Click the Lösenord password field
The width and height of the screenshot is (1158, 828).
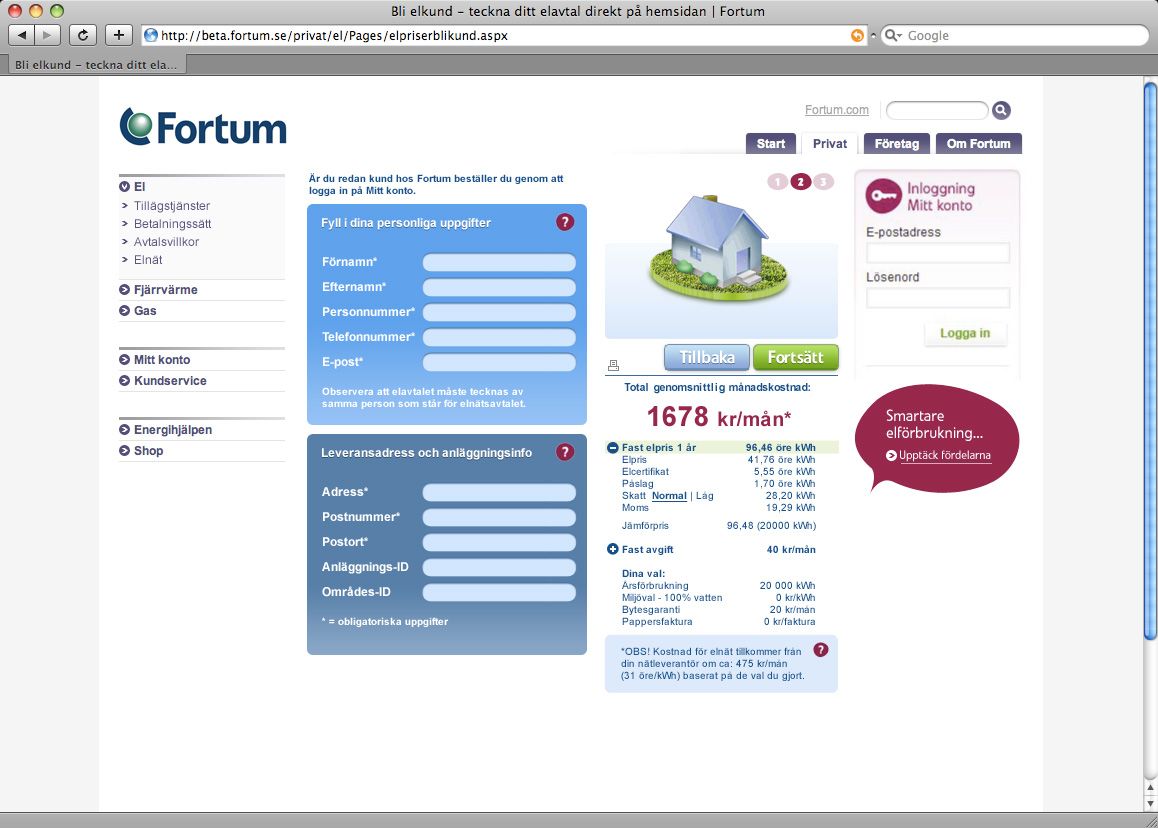click(938, 298)
